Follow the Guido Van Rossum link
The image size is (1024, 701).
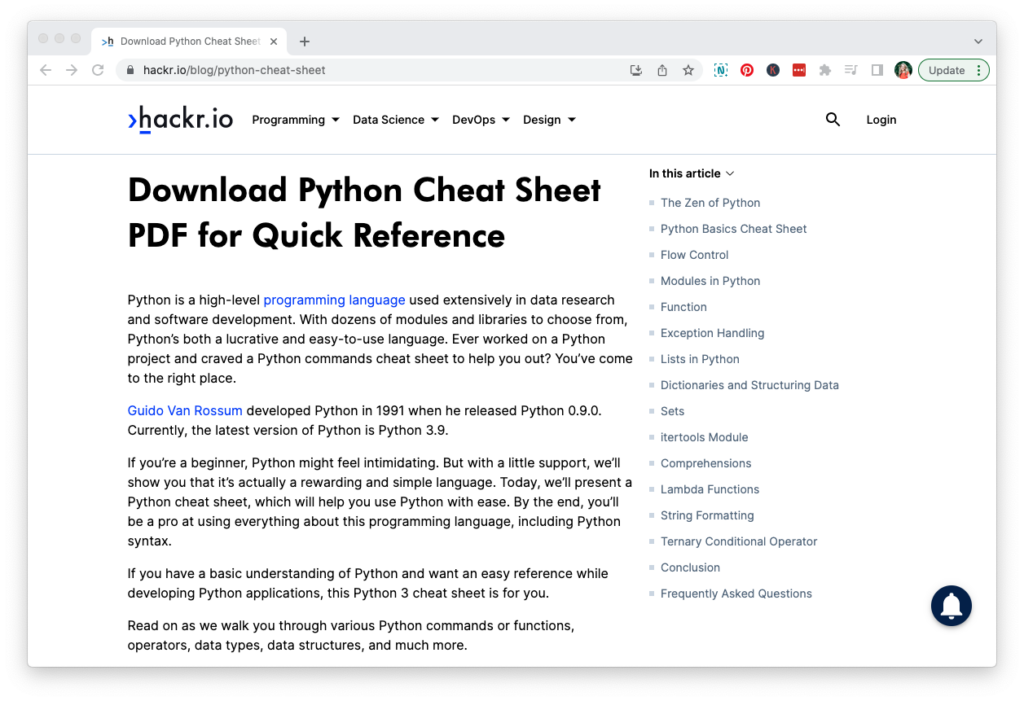click(x=185, y=411)
